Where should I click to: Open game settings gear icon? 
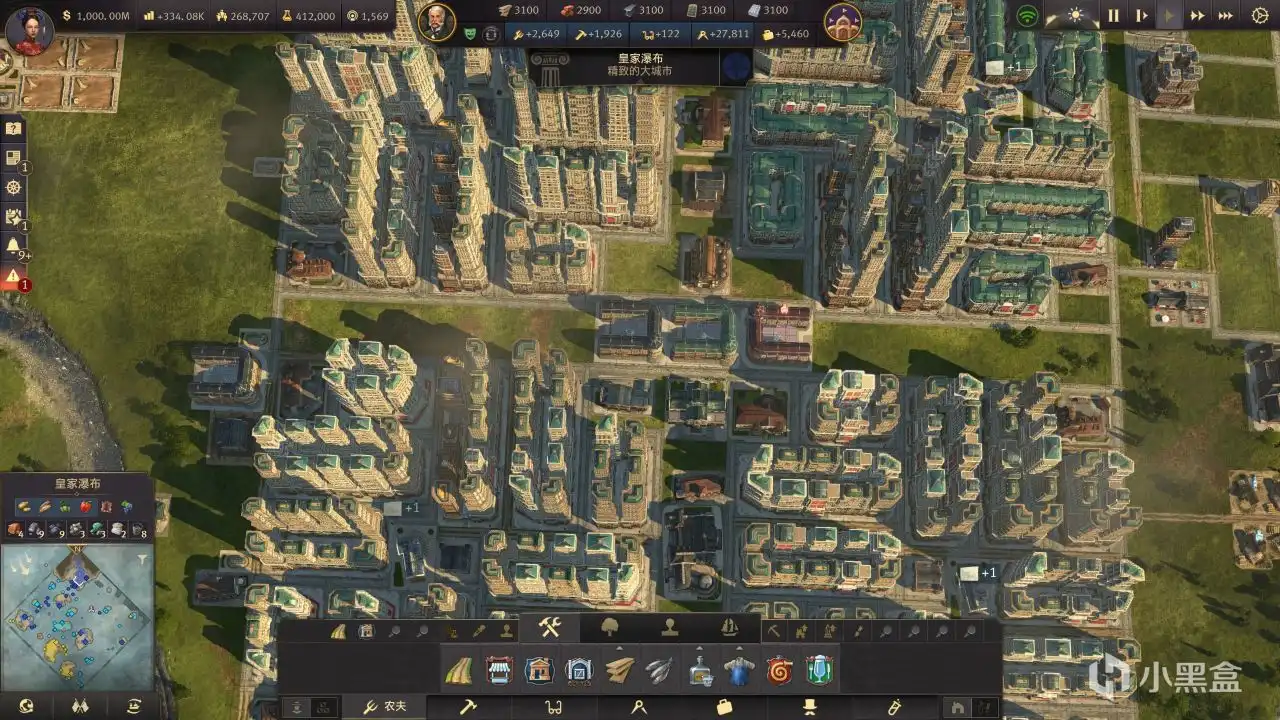tap(1260, 15)
